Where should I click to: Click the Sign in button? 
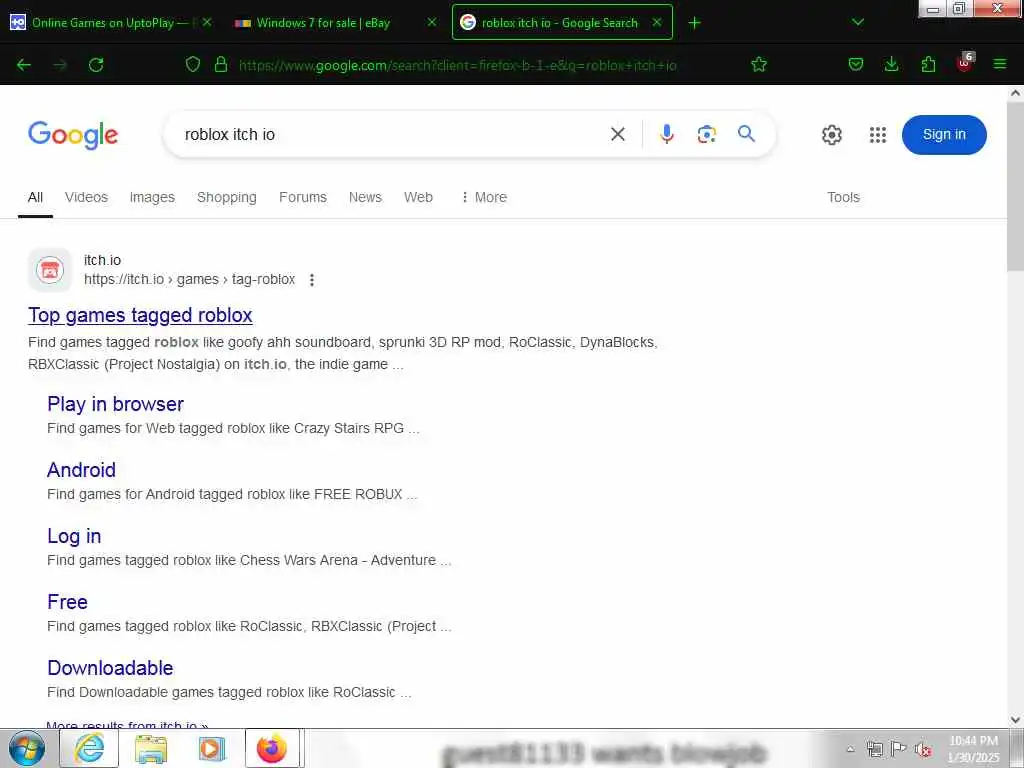[x=944, y=135]
